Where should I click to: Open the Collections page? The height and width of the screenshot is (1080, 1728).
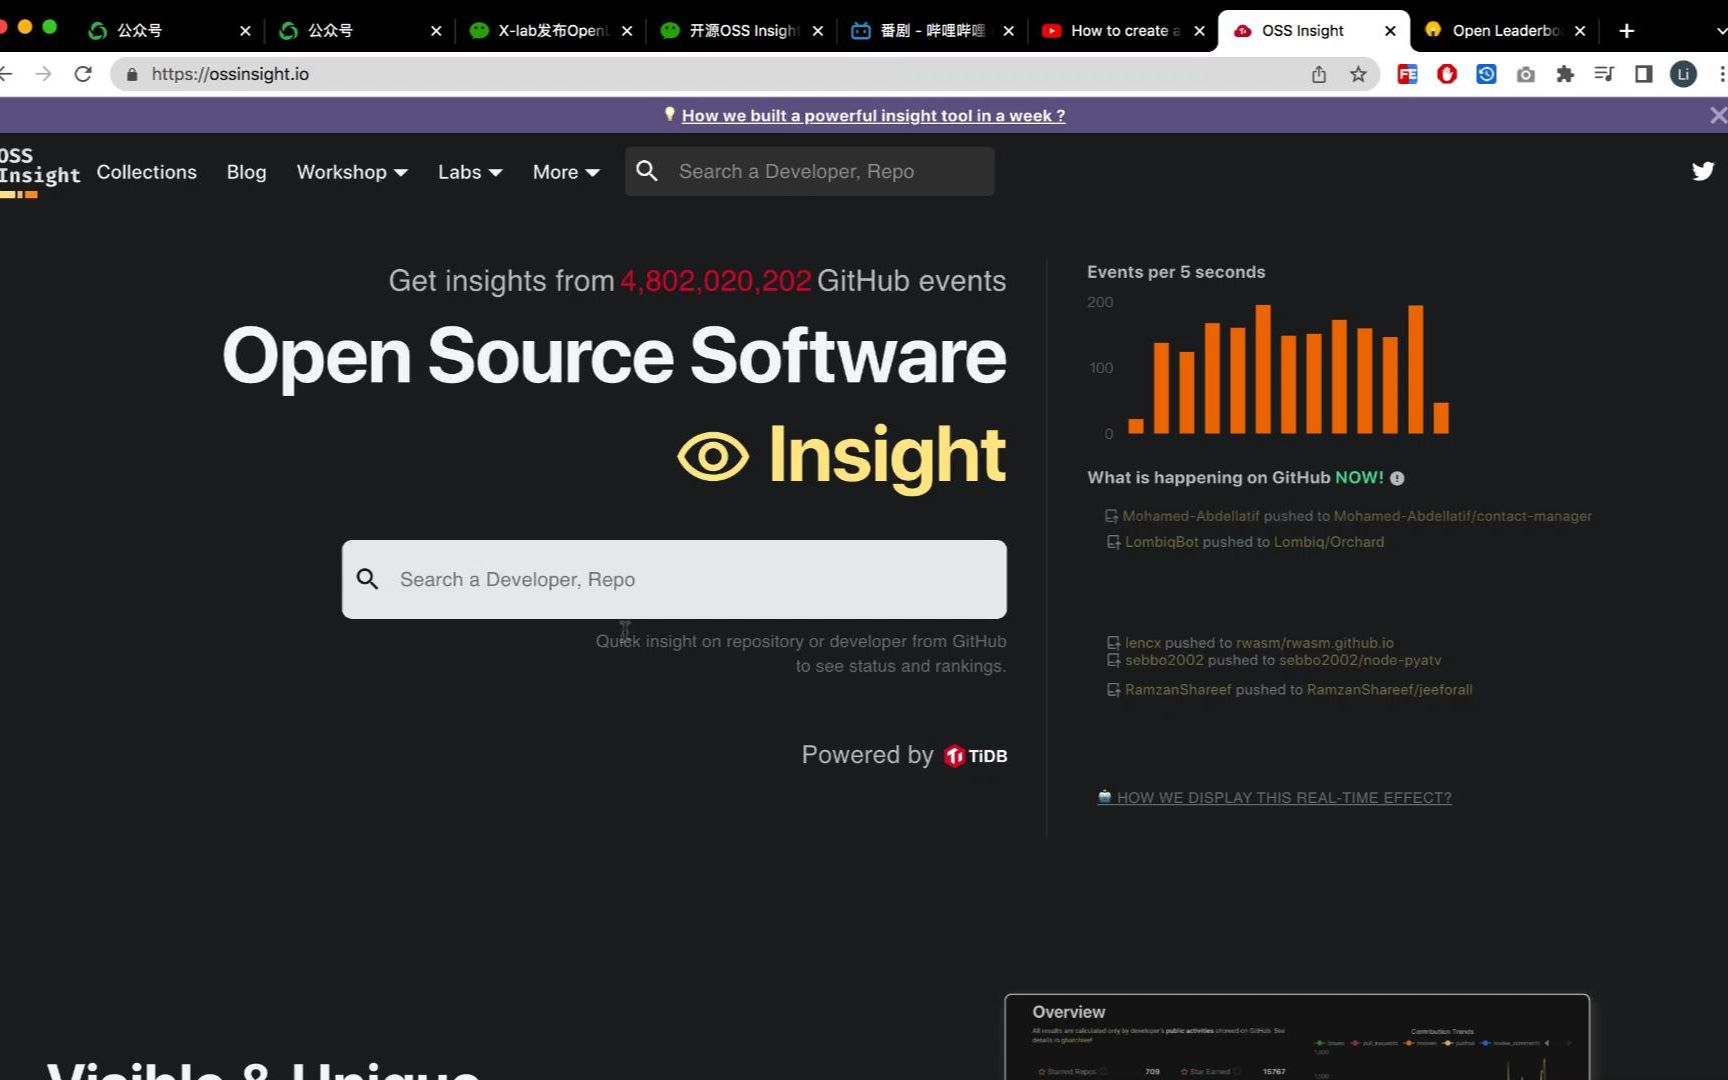tap(146, 172)
